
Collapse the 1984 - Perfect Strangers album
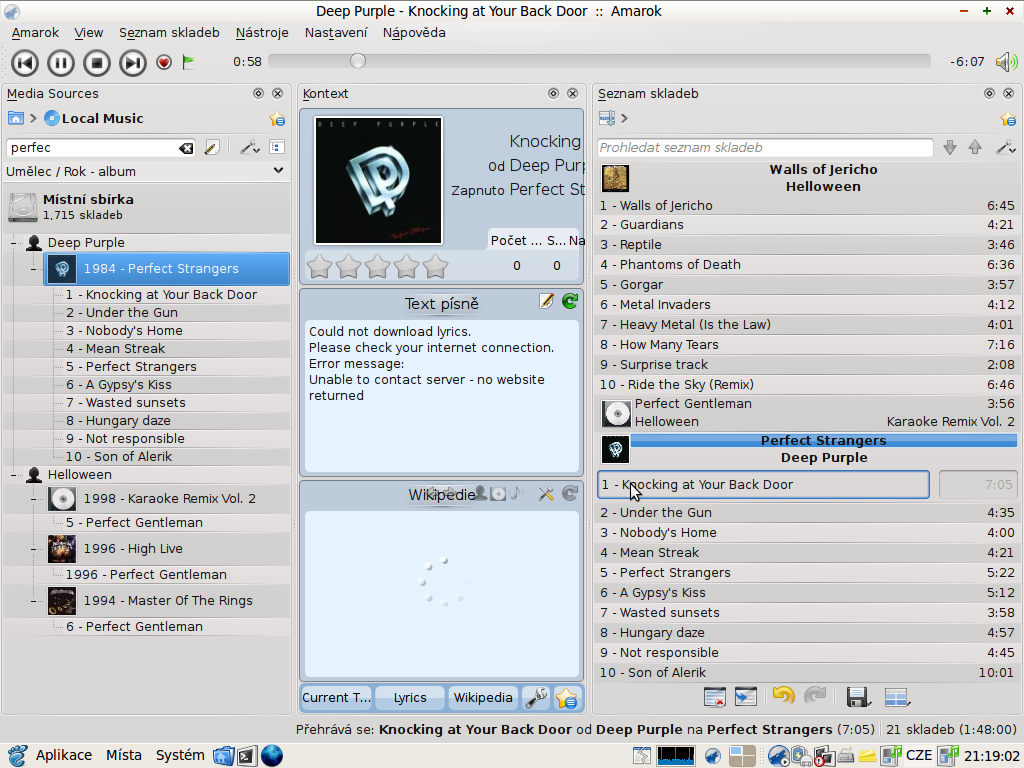pos(33,268)
